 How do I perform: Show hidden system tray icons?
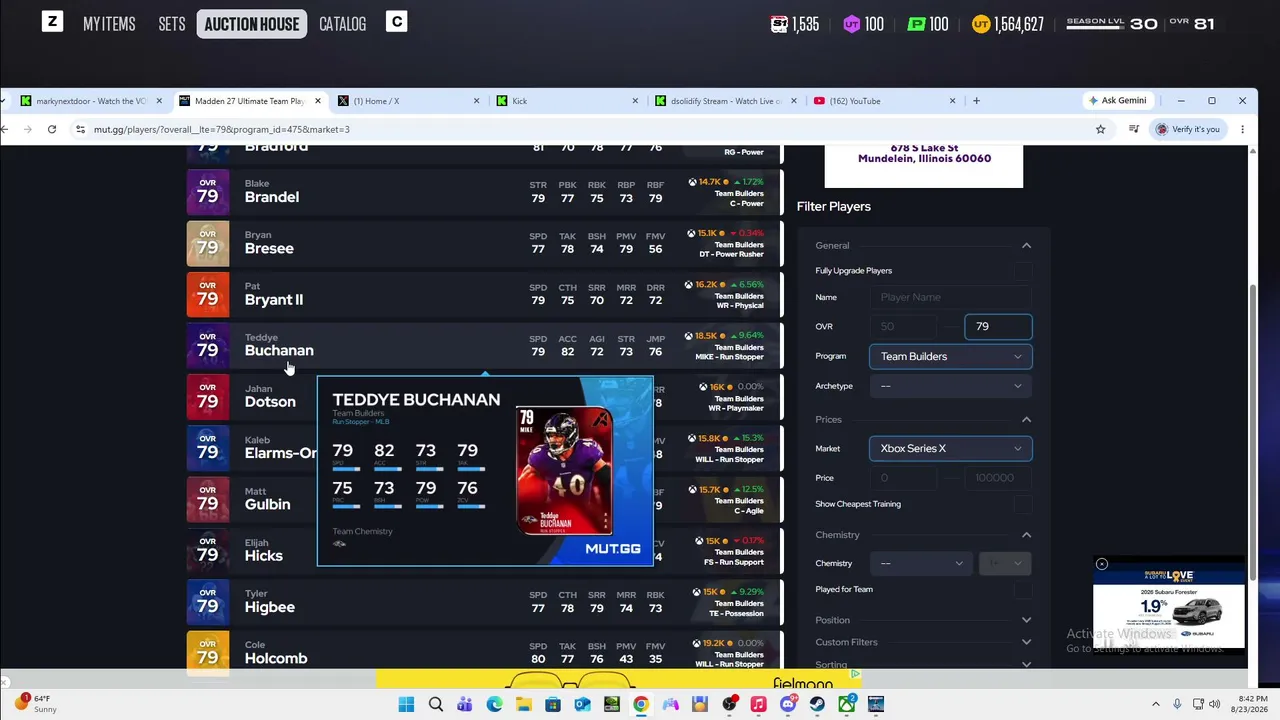(x=1156, y=705)
